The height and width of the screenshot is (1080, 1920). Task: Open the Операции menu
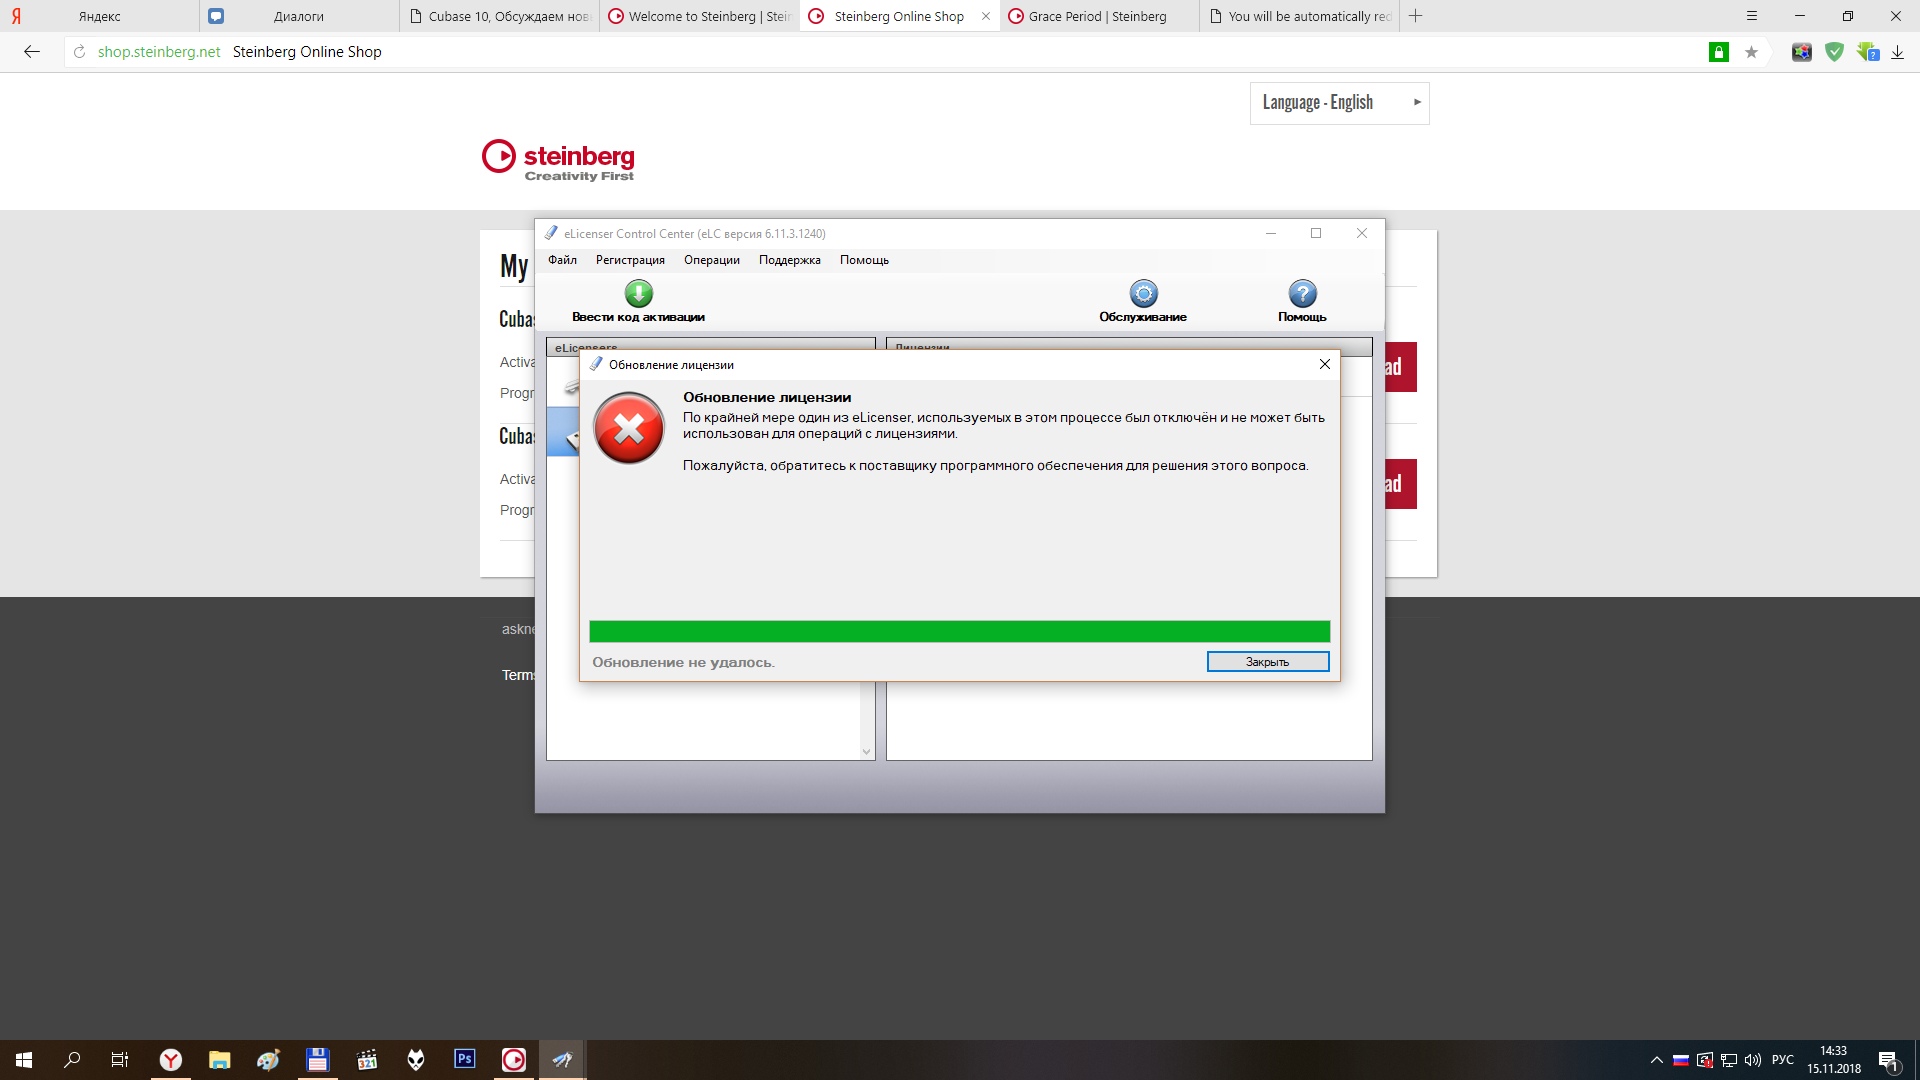[711, 260]
